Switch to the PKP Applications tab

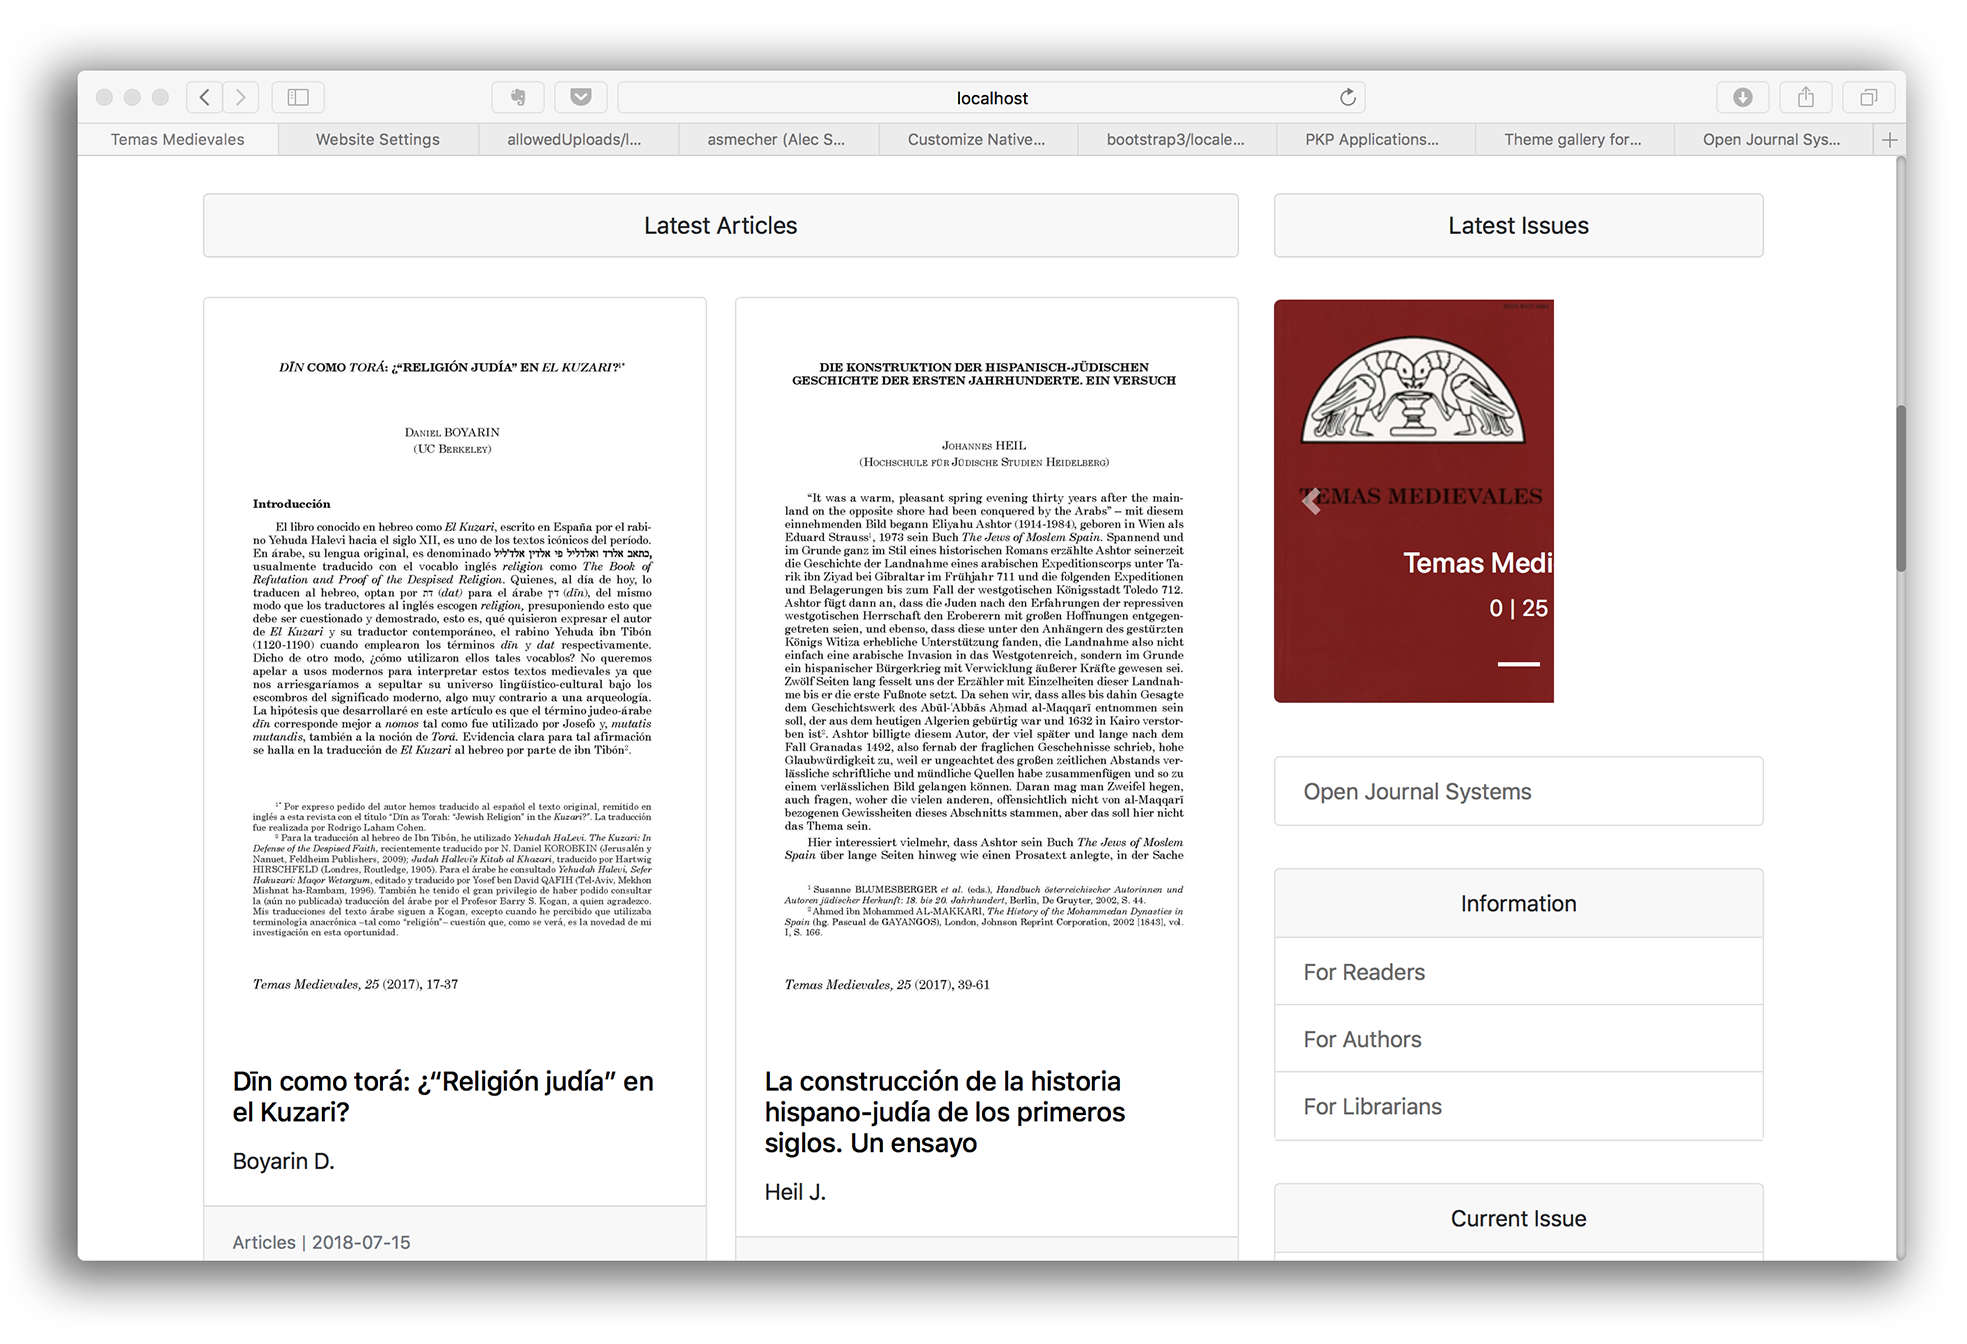pyautogui.click(x=1371, y=140)
